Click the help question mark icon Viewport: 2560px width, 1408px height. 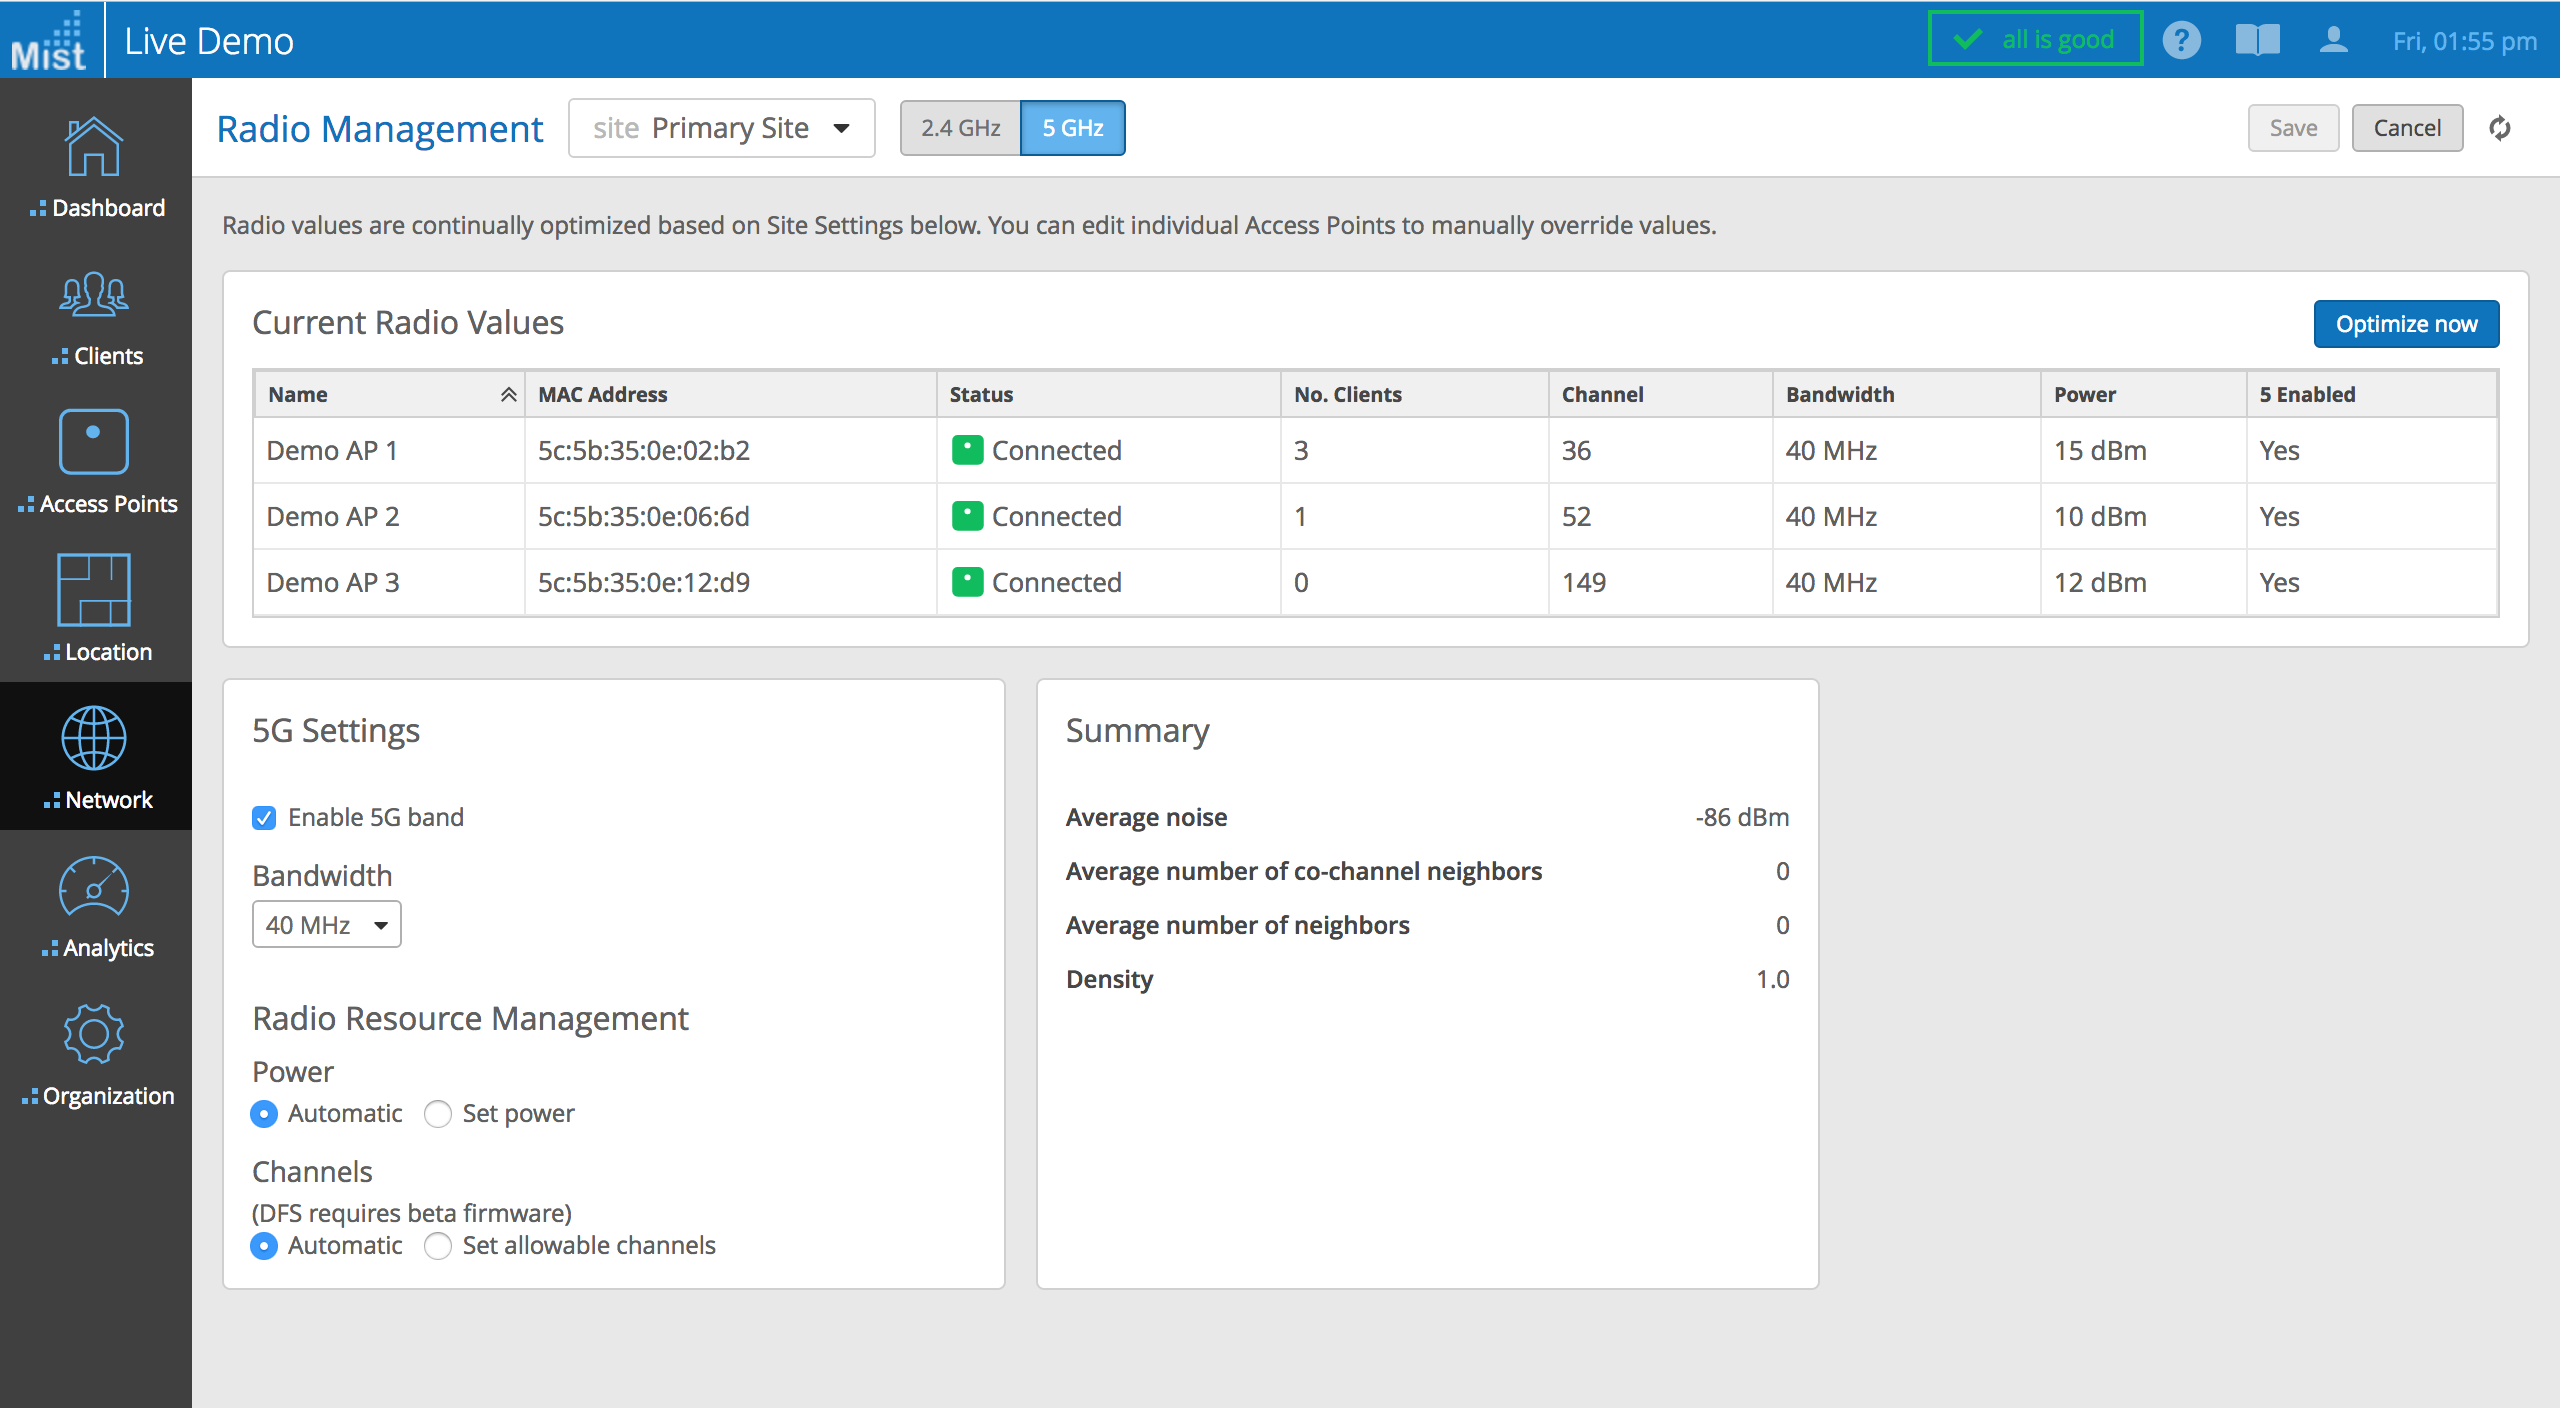pos(2181,41)
